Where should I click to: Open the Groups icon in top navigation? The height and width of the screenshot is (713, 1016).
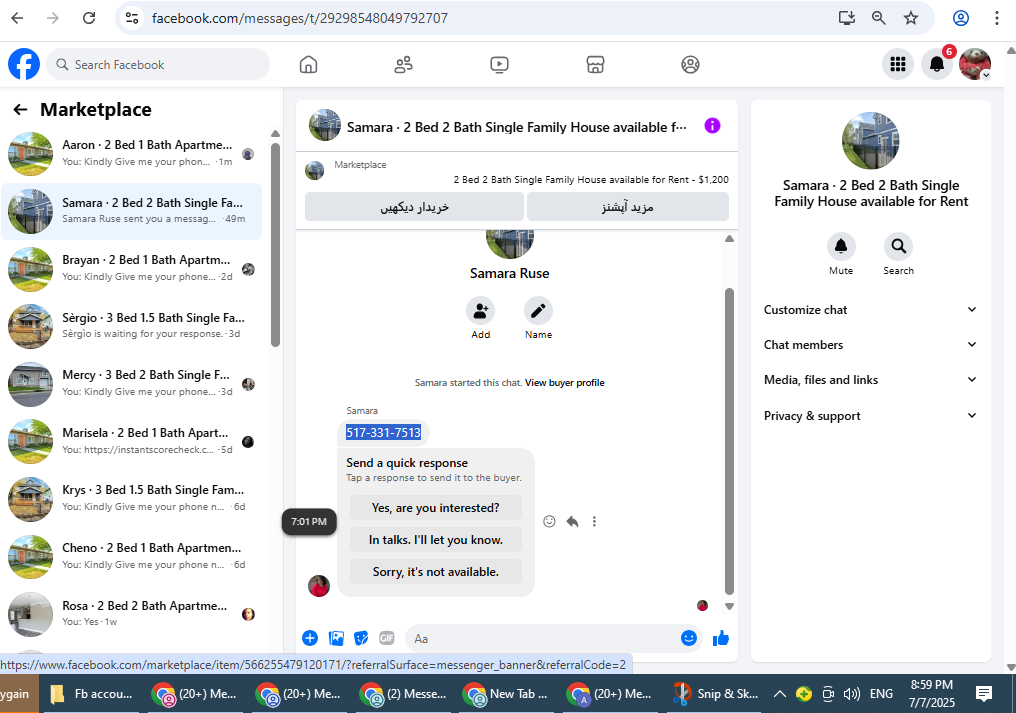pos(690,64)
